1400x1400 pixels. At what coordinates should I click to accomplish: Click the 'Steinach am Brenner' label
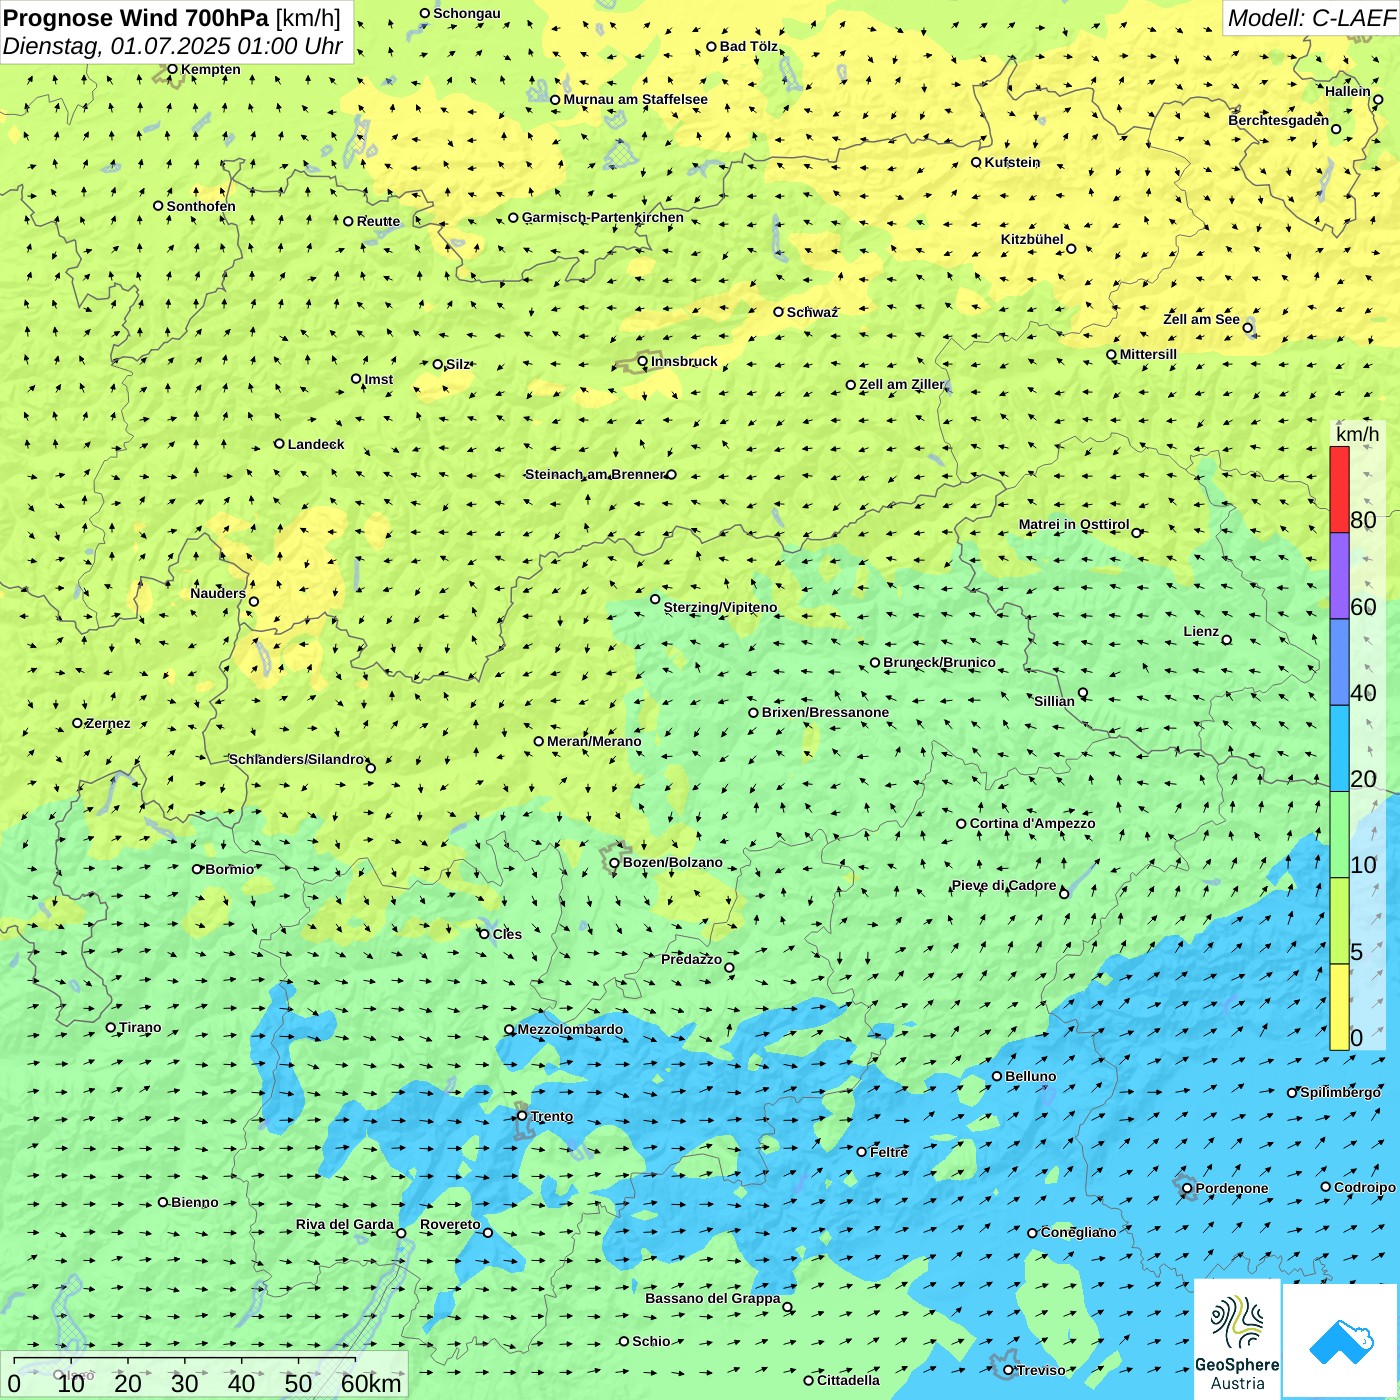(x=594, y=474)
